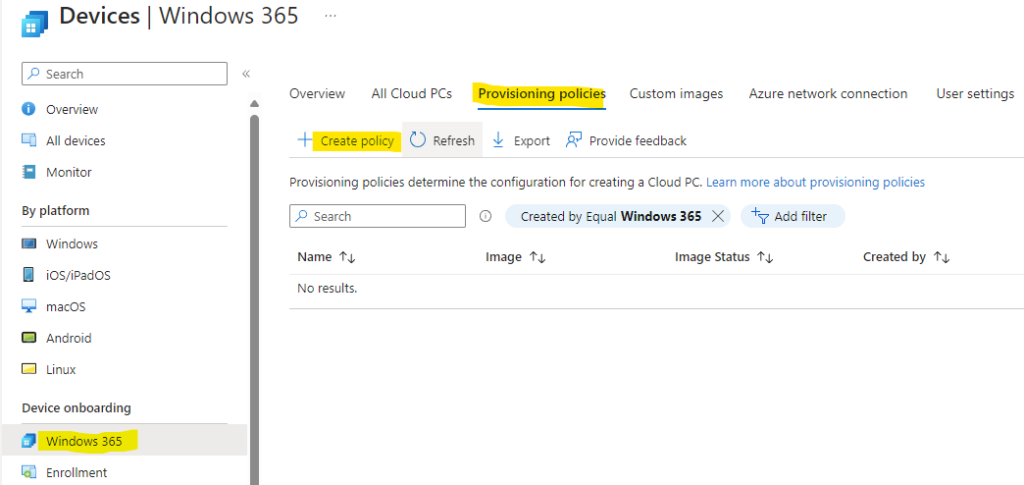The width and height of the screenshot is (1024, 485).
Task: Click the funnel icon on Add filter
Action: pos(760,215)
